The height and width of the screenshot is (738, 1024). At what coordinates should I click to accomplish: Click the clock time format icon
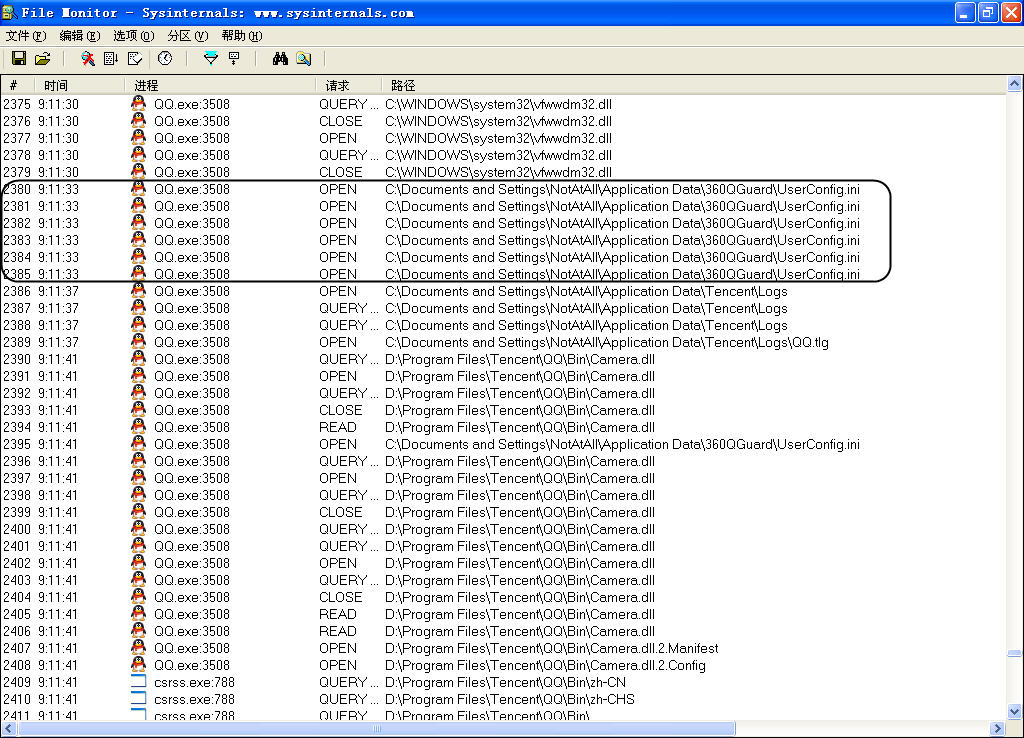click(165, 59)
